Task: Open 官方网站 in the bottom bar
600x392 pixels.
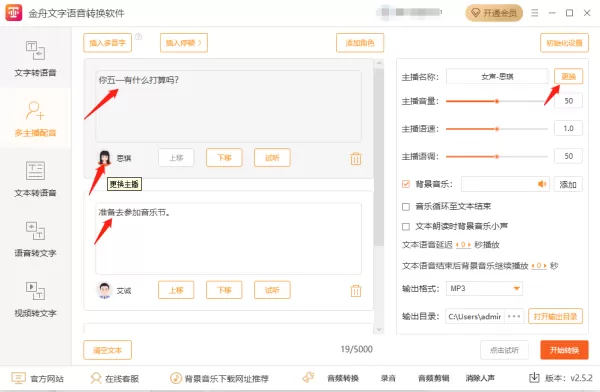Action: tap(38, 379)
